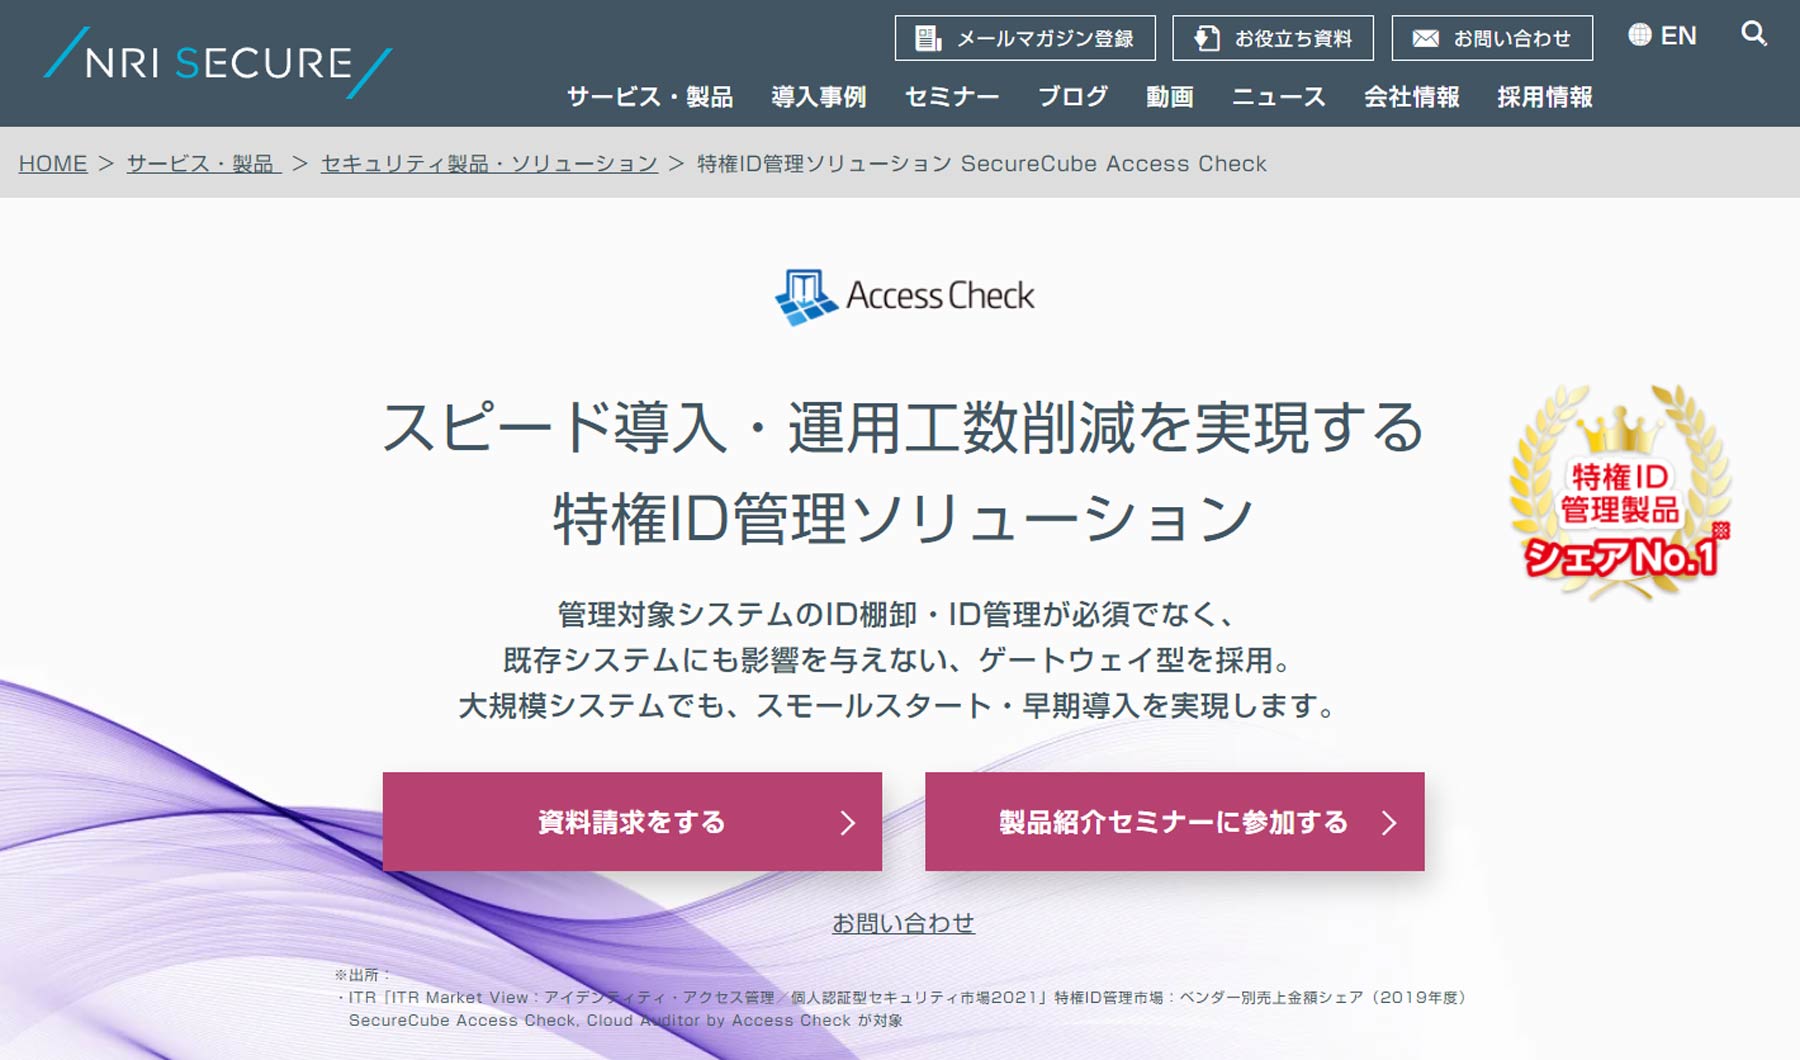Open 動画 menu item
1800x1060 pixels.
(1170, 97)
